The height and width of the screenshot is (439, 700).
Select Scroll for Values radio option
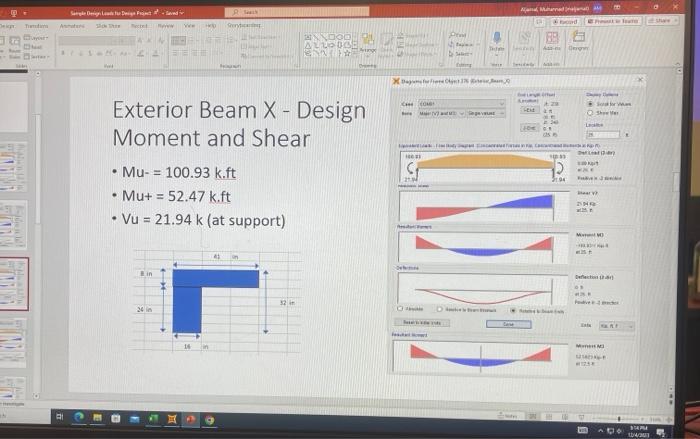[x=590, y=104]
